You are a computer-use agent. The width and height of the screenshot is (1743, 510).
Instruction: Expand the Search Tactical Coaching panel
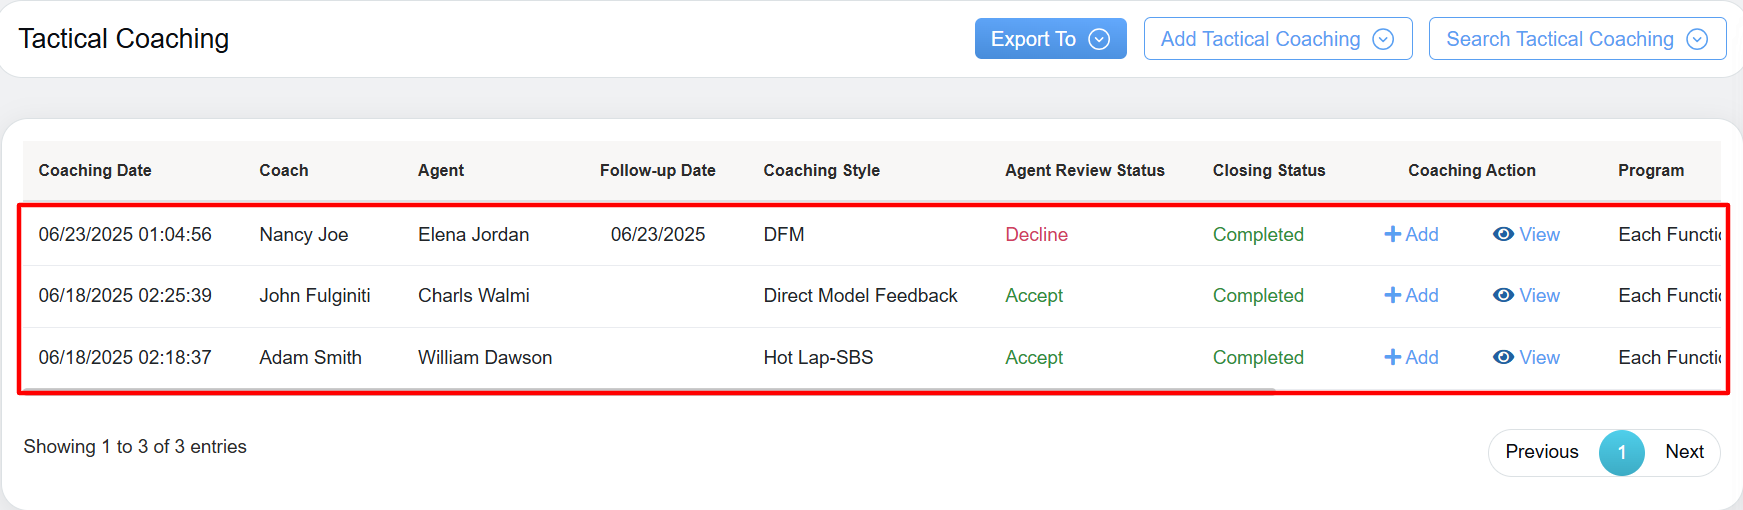[x=1576, y=39]
